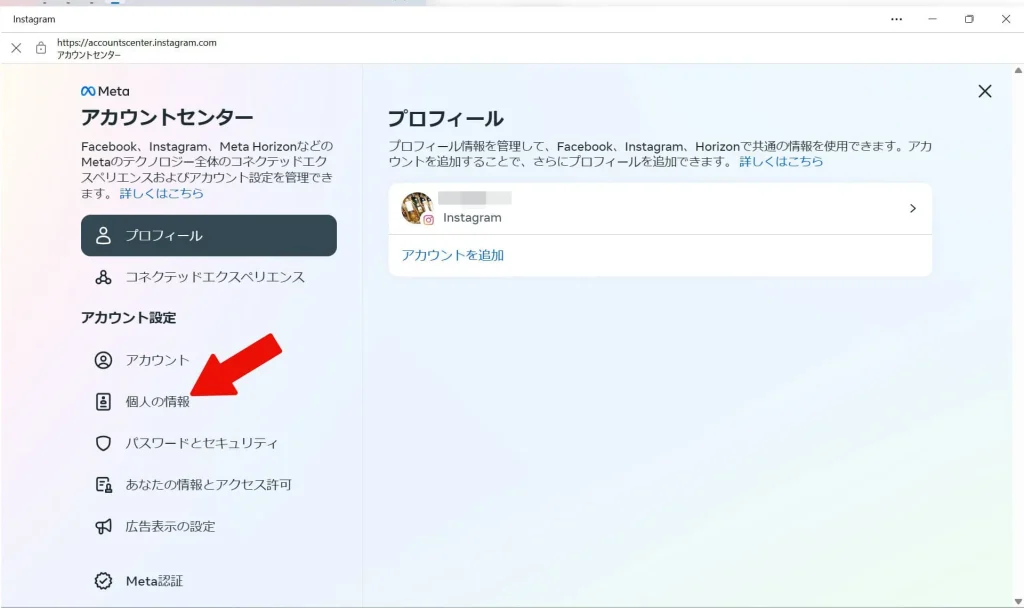Open 広告表示の設定
Image resolution: width=1024 pixels, height=608 pixels.
click(x=208, y=526)
